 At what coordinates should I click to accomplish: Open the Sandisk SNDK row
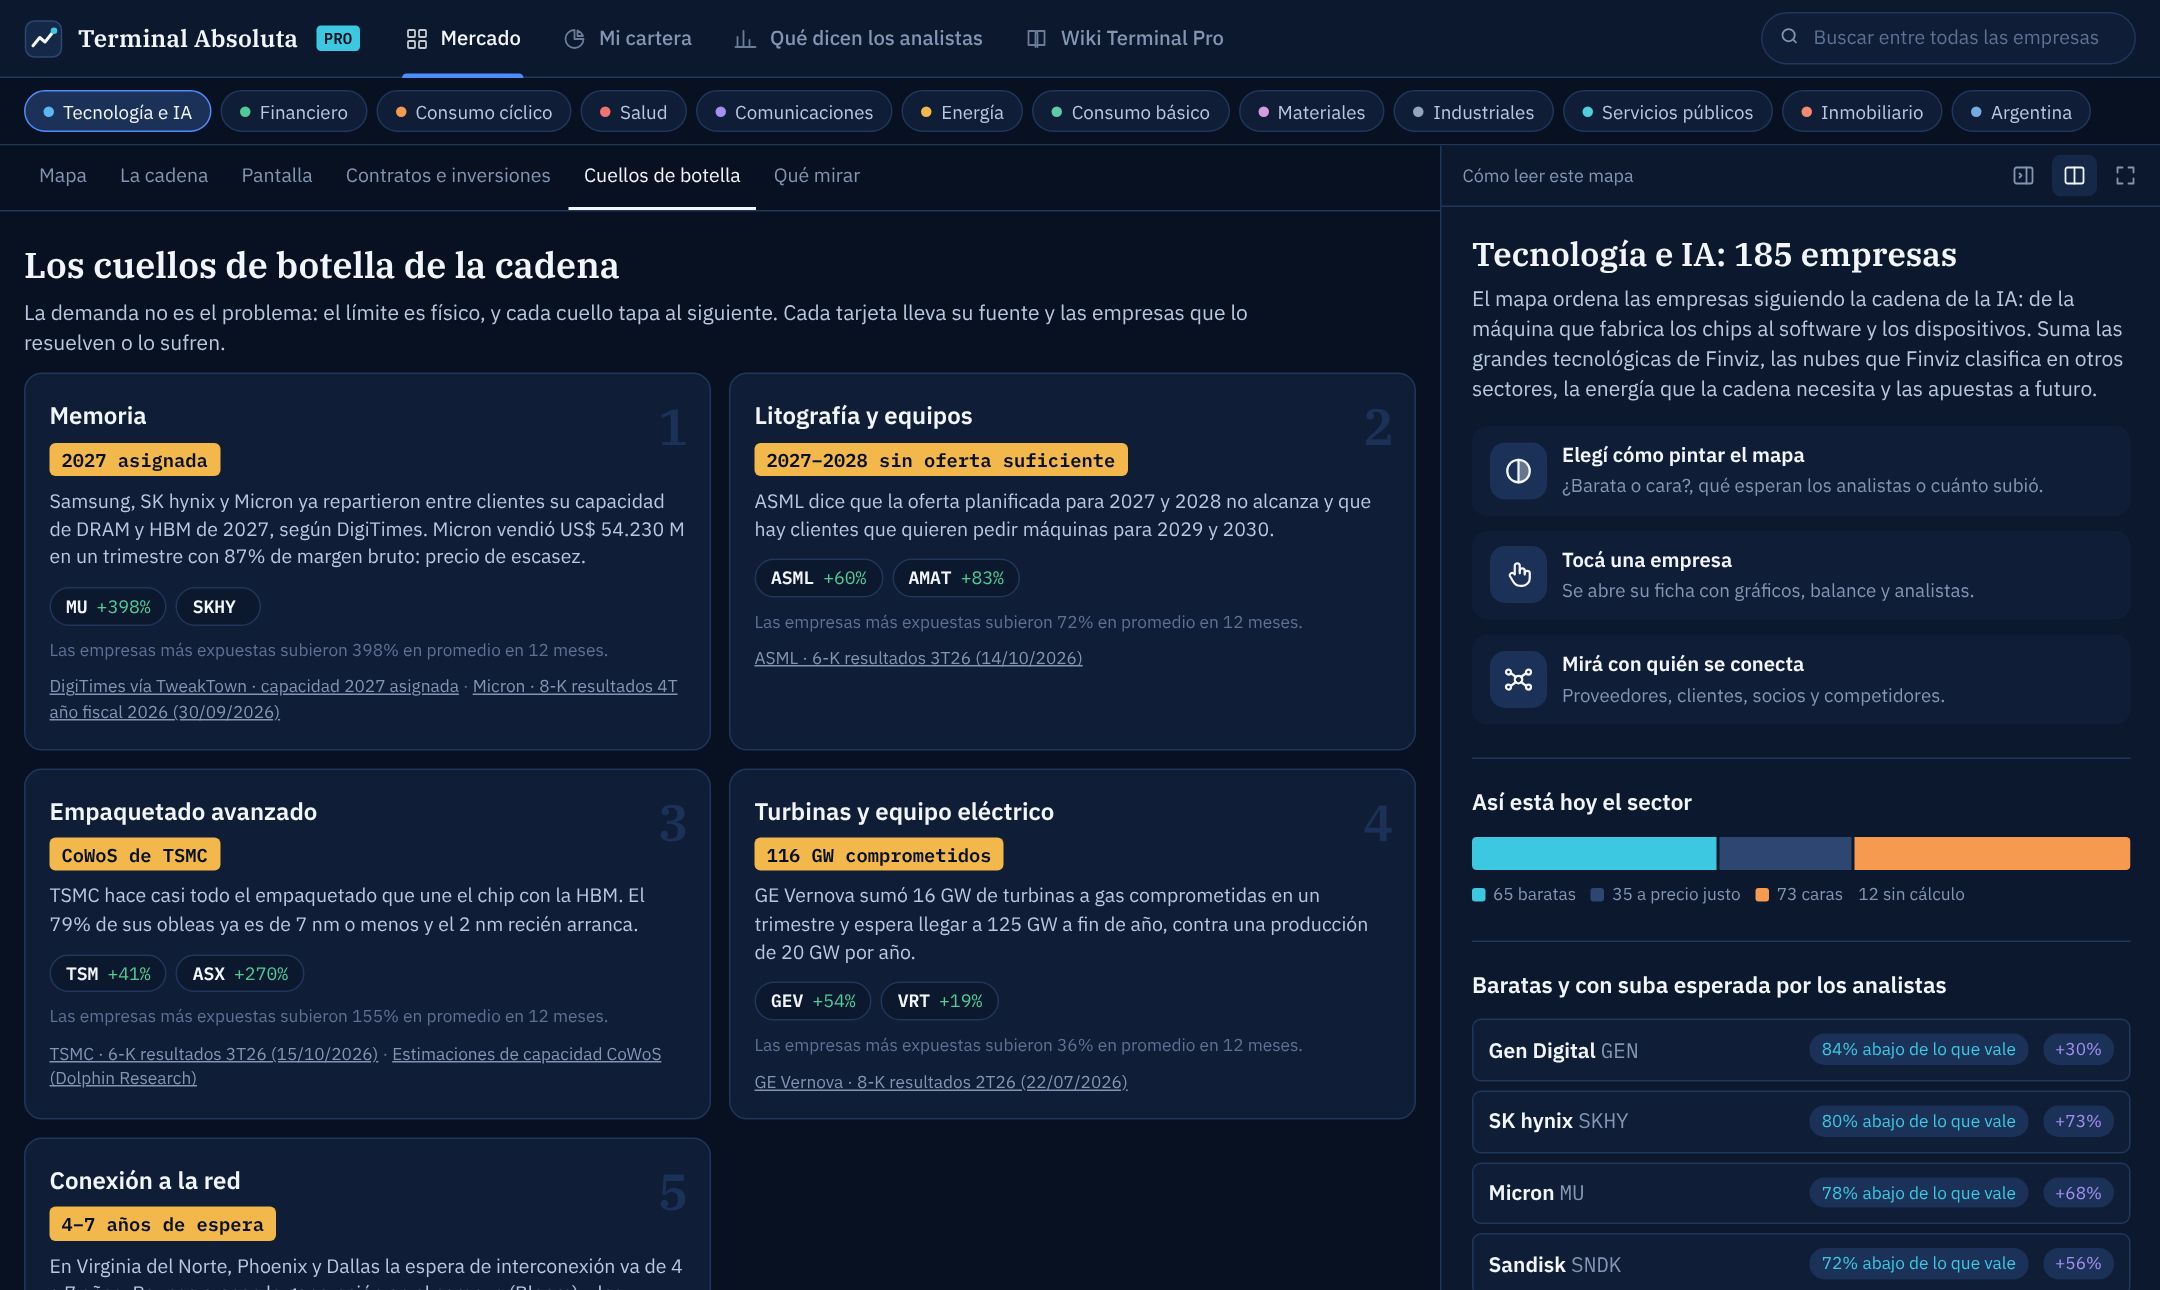pyautogui.click(x=1800, y=1263)
